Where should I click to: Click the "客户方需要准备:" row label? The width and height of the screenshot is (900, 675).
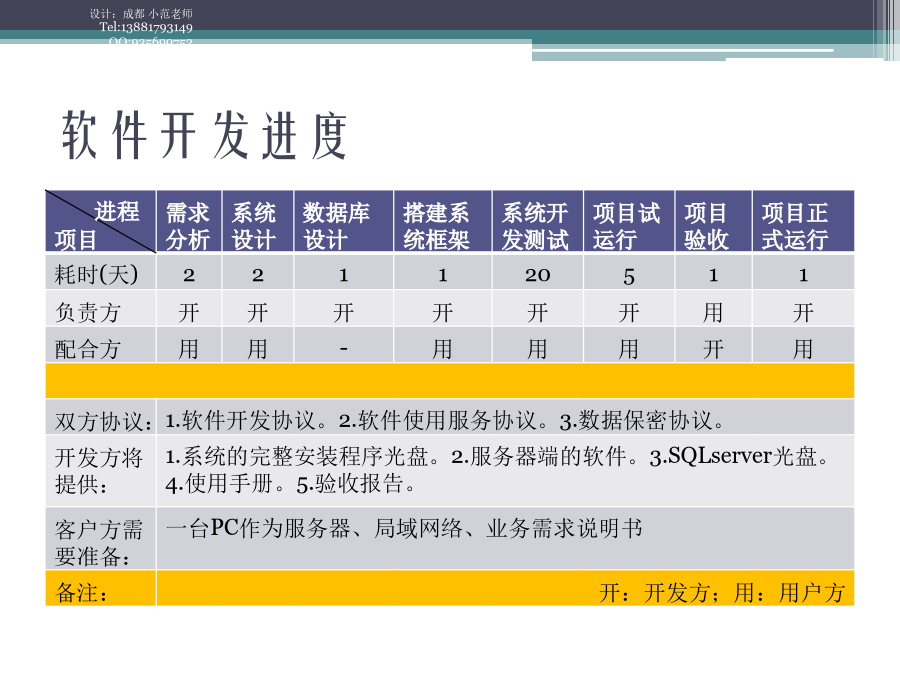pyautogui.click(x=99, y=543)
